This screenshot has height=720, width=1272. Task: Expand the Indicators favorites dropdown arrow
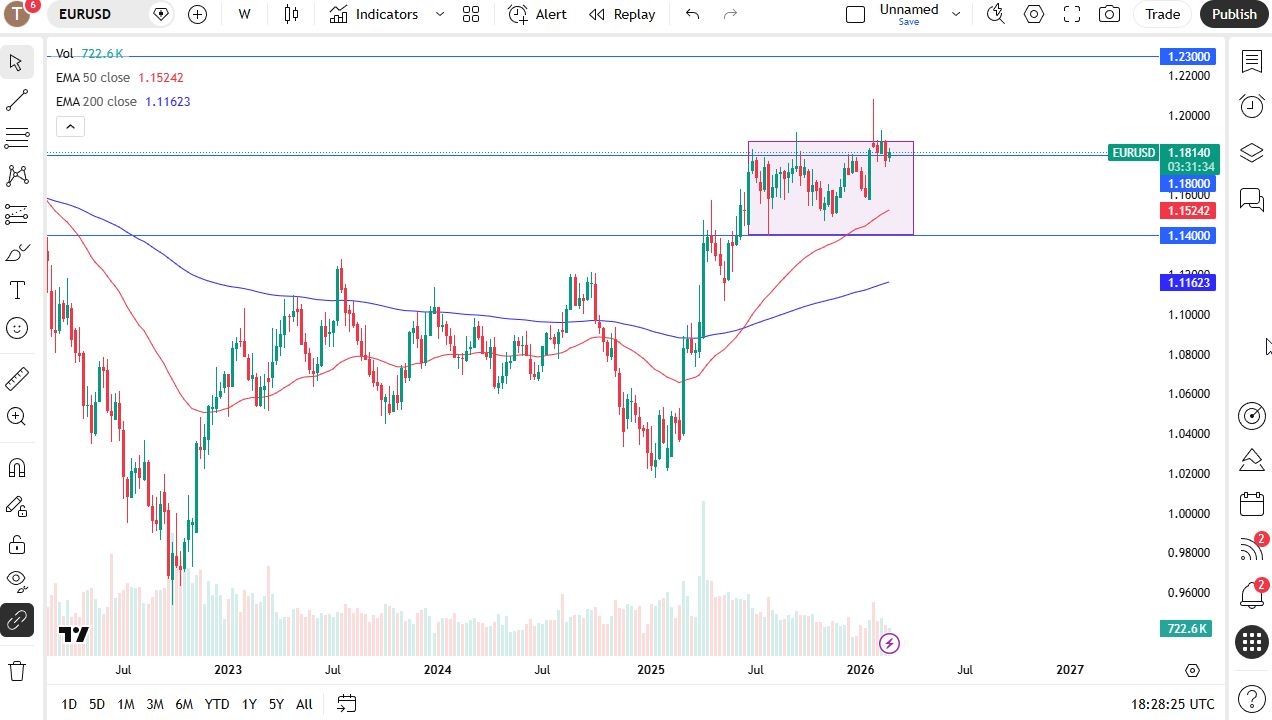pyautogui.click(x=440, y=14)
